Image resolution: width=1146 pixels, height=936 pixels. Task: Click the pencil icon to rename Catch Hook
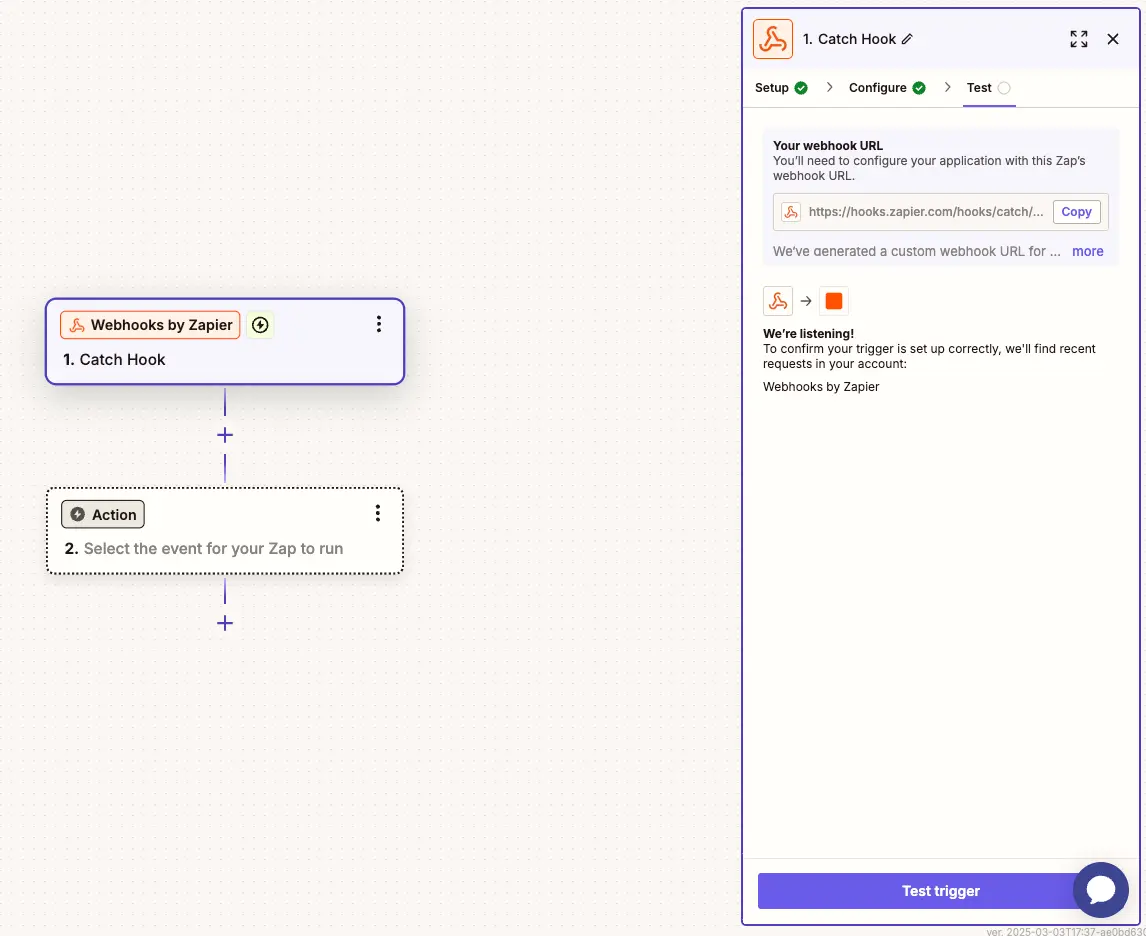907,39
